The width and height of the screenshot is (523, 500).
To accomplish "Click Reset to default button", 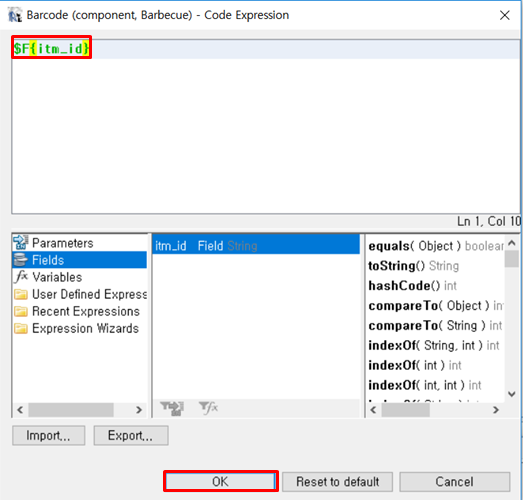I will (337, 481).
